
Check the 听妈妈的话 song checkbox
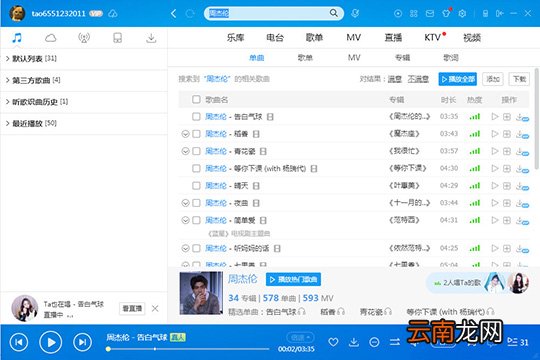click(196, 248)
